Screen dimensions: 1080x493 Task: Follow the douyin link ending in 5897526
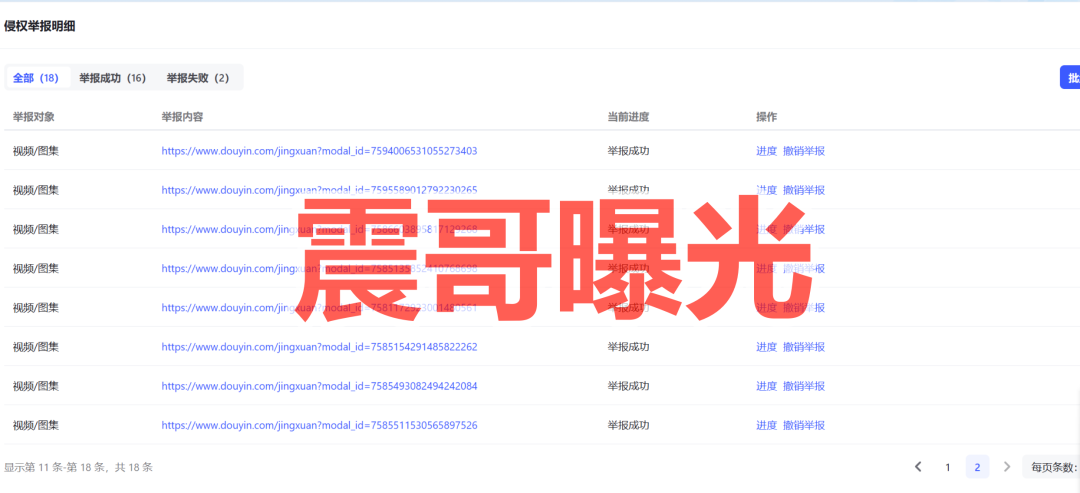[319, 425]
